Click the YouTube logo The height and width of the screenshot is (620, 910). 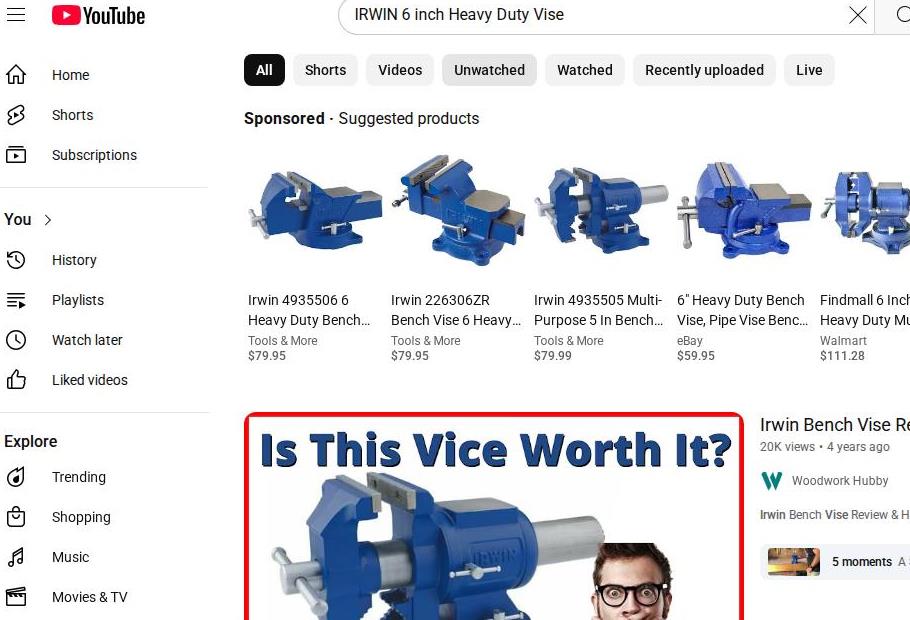[x=98, y=16]
